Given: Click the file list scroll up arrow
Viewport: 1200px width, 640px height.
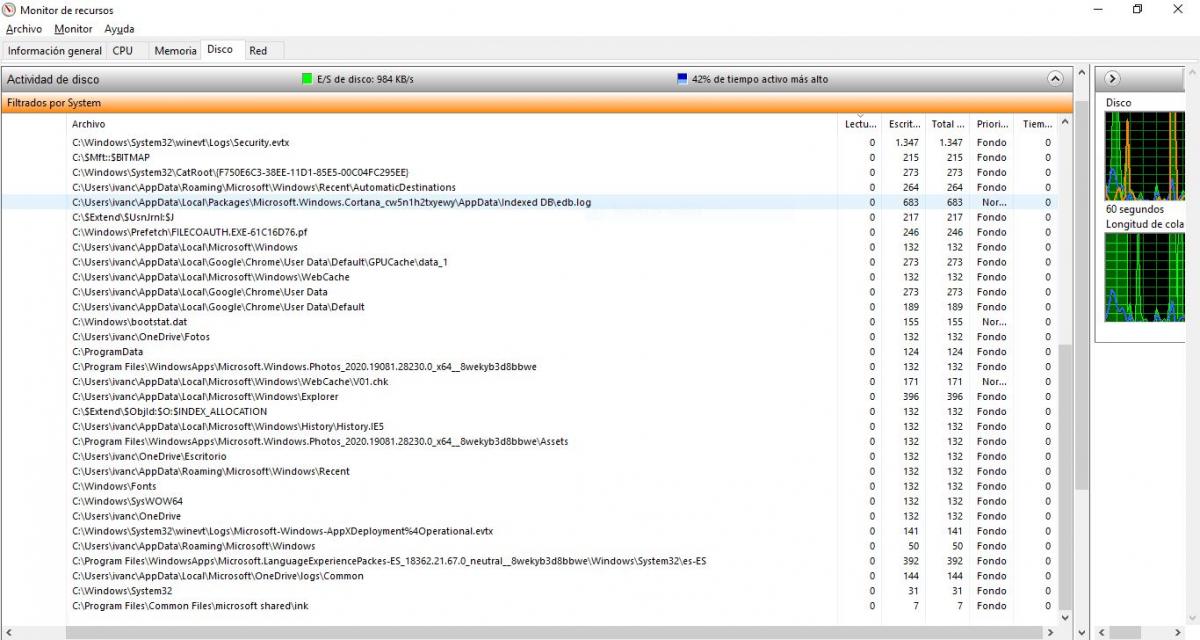Looking at the screenshot, I should [1064, 123].
